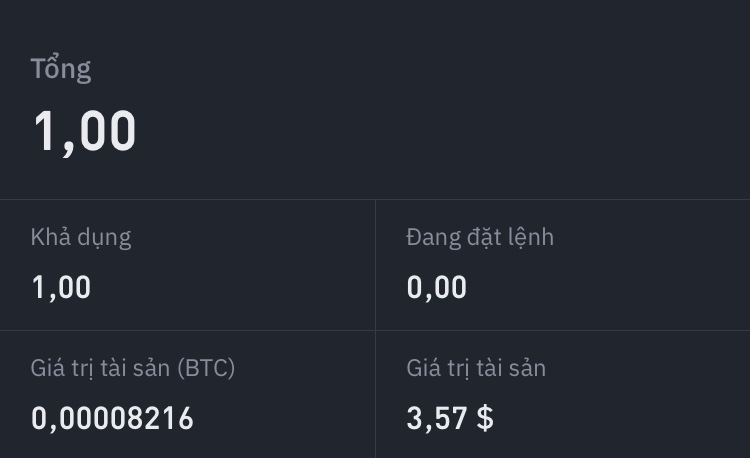The image size is (750, 458).
Task: Click the divider line below Đang đặt lệnh amount
Action: tap(562, 330)
